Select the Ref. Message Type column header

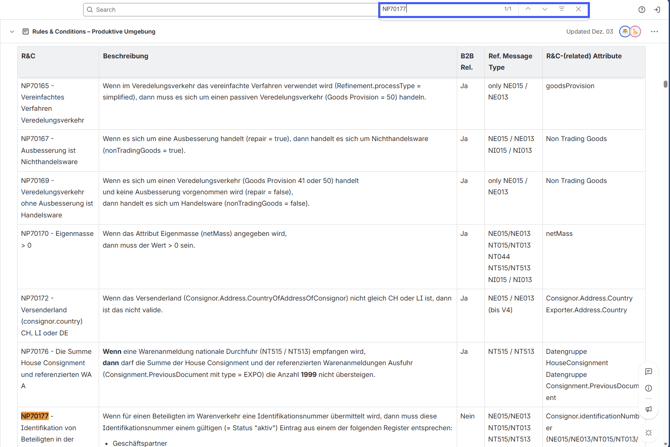510,62
